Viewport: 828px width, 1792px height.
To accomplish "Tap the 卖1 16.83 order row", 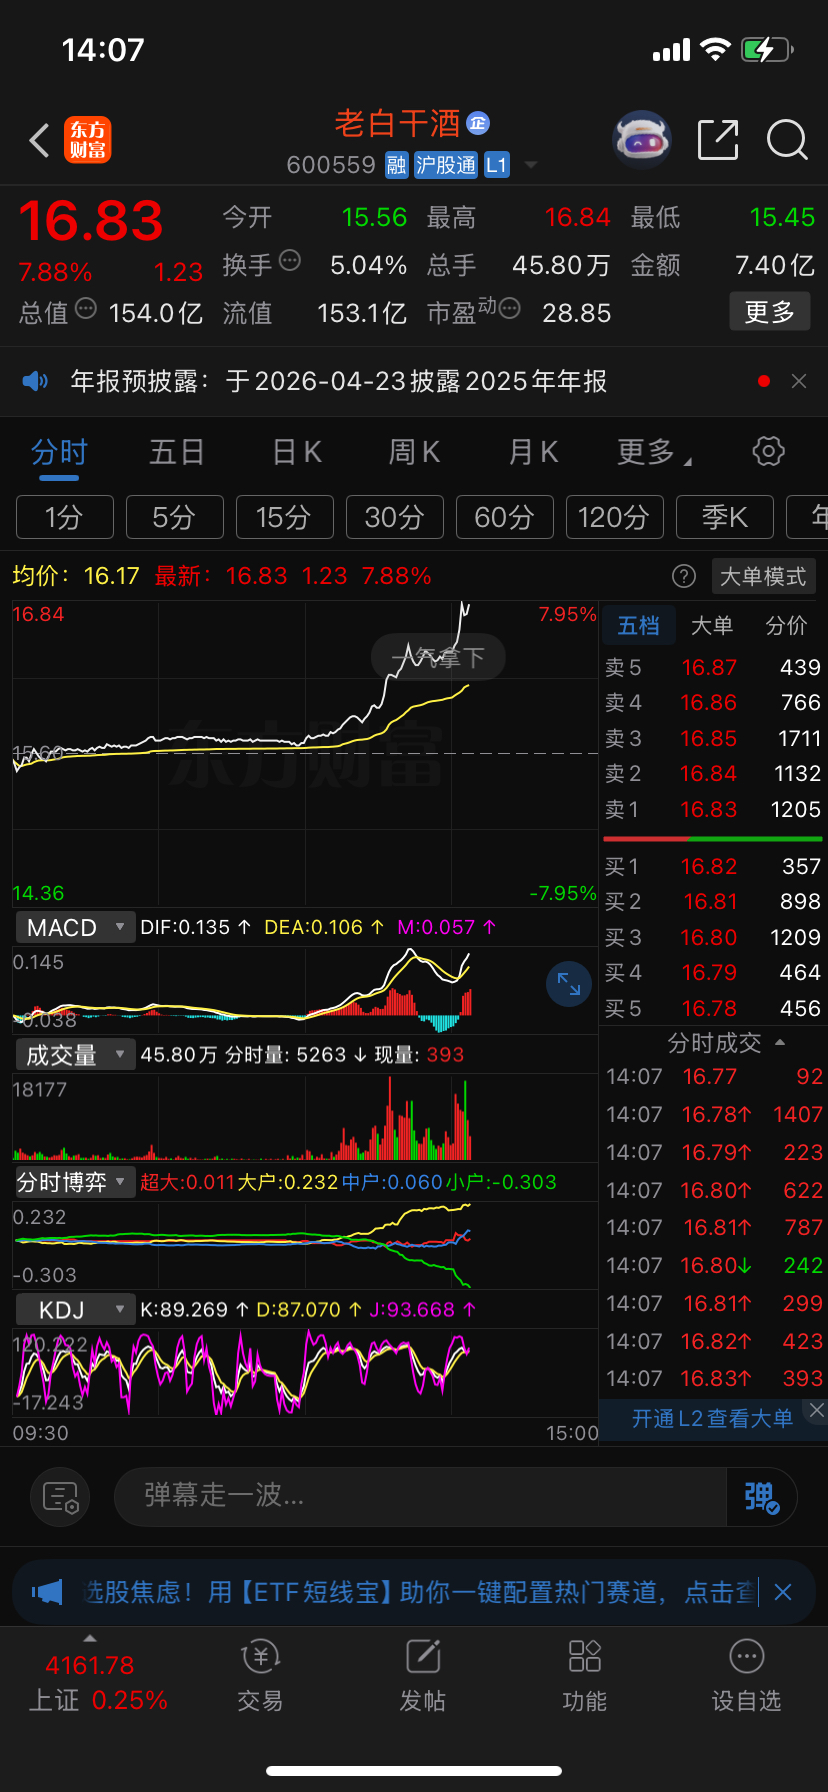I will coord(712,809).
